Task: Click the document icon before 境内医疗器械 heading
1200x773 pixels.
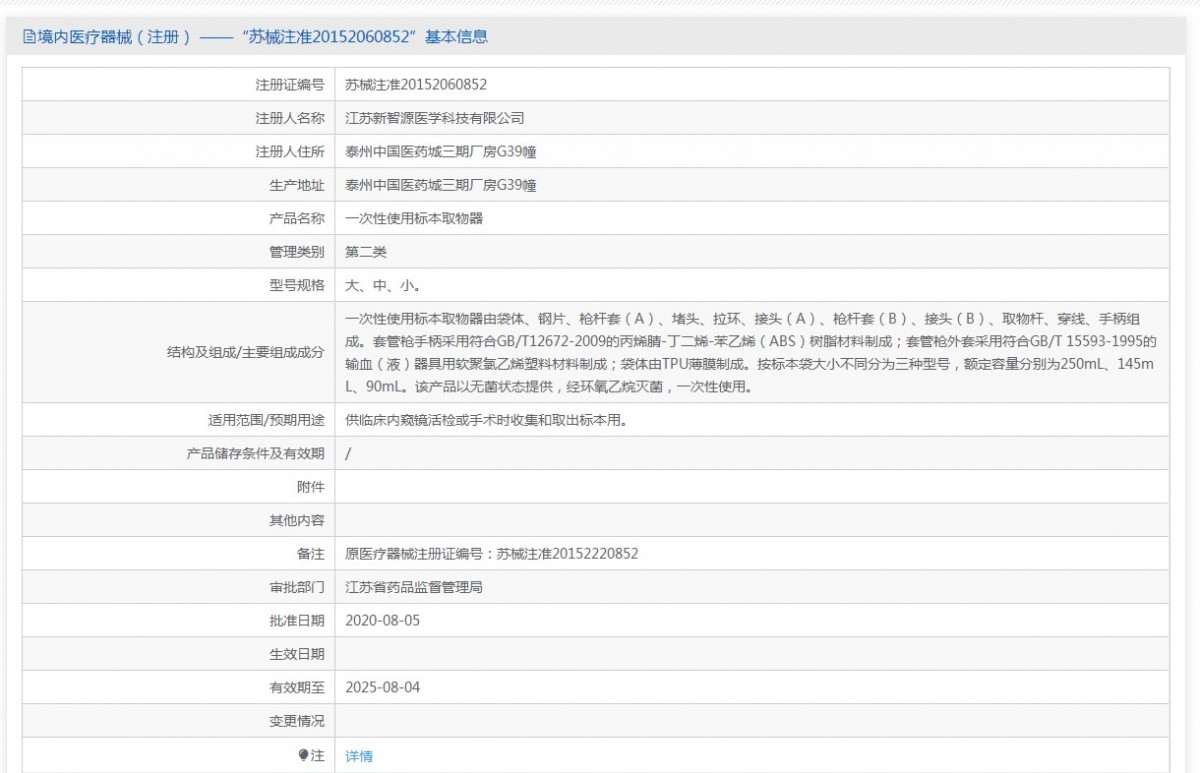Action: pos(29,38)
